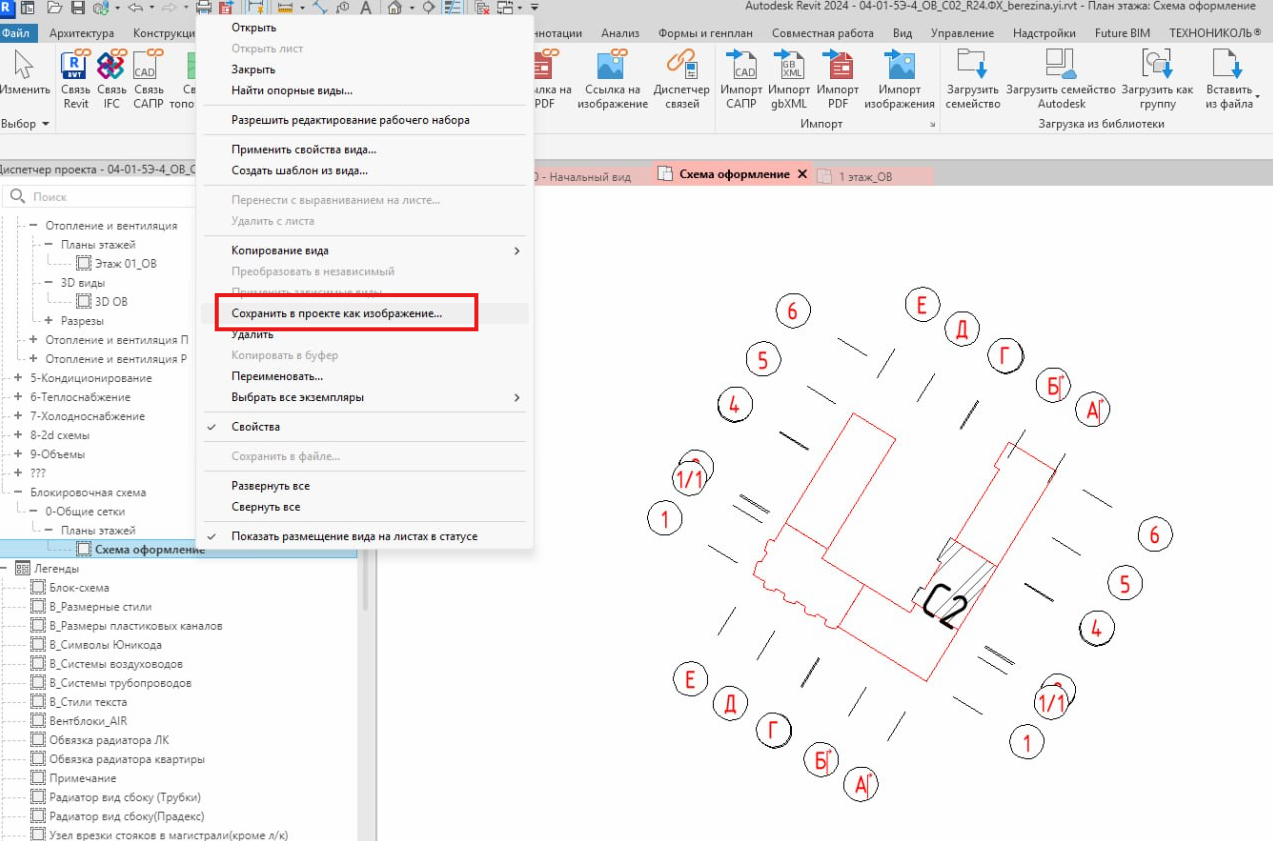Open Диспетчер связей icon

point(681,66)
